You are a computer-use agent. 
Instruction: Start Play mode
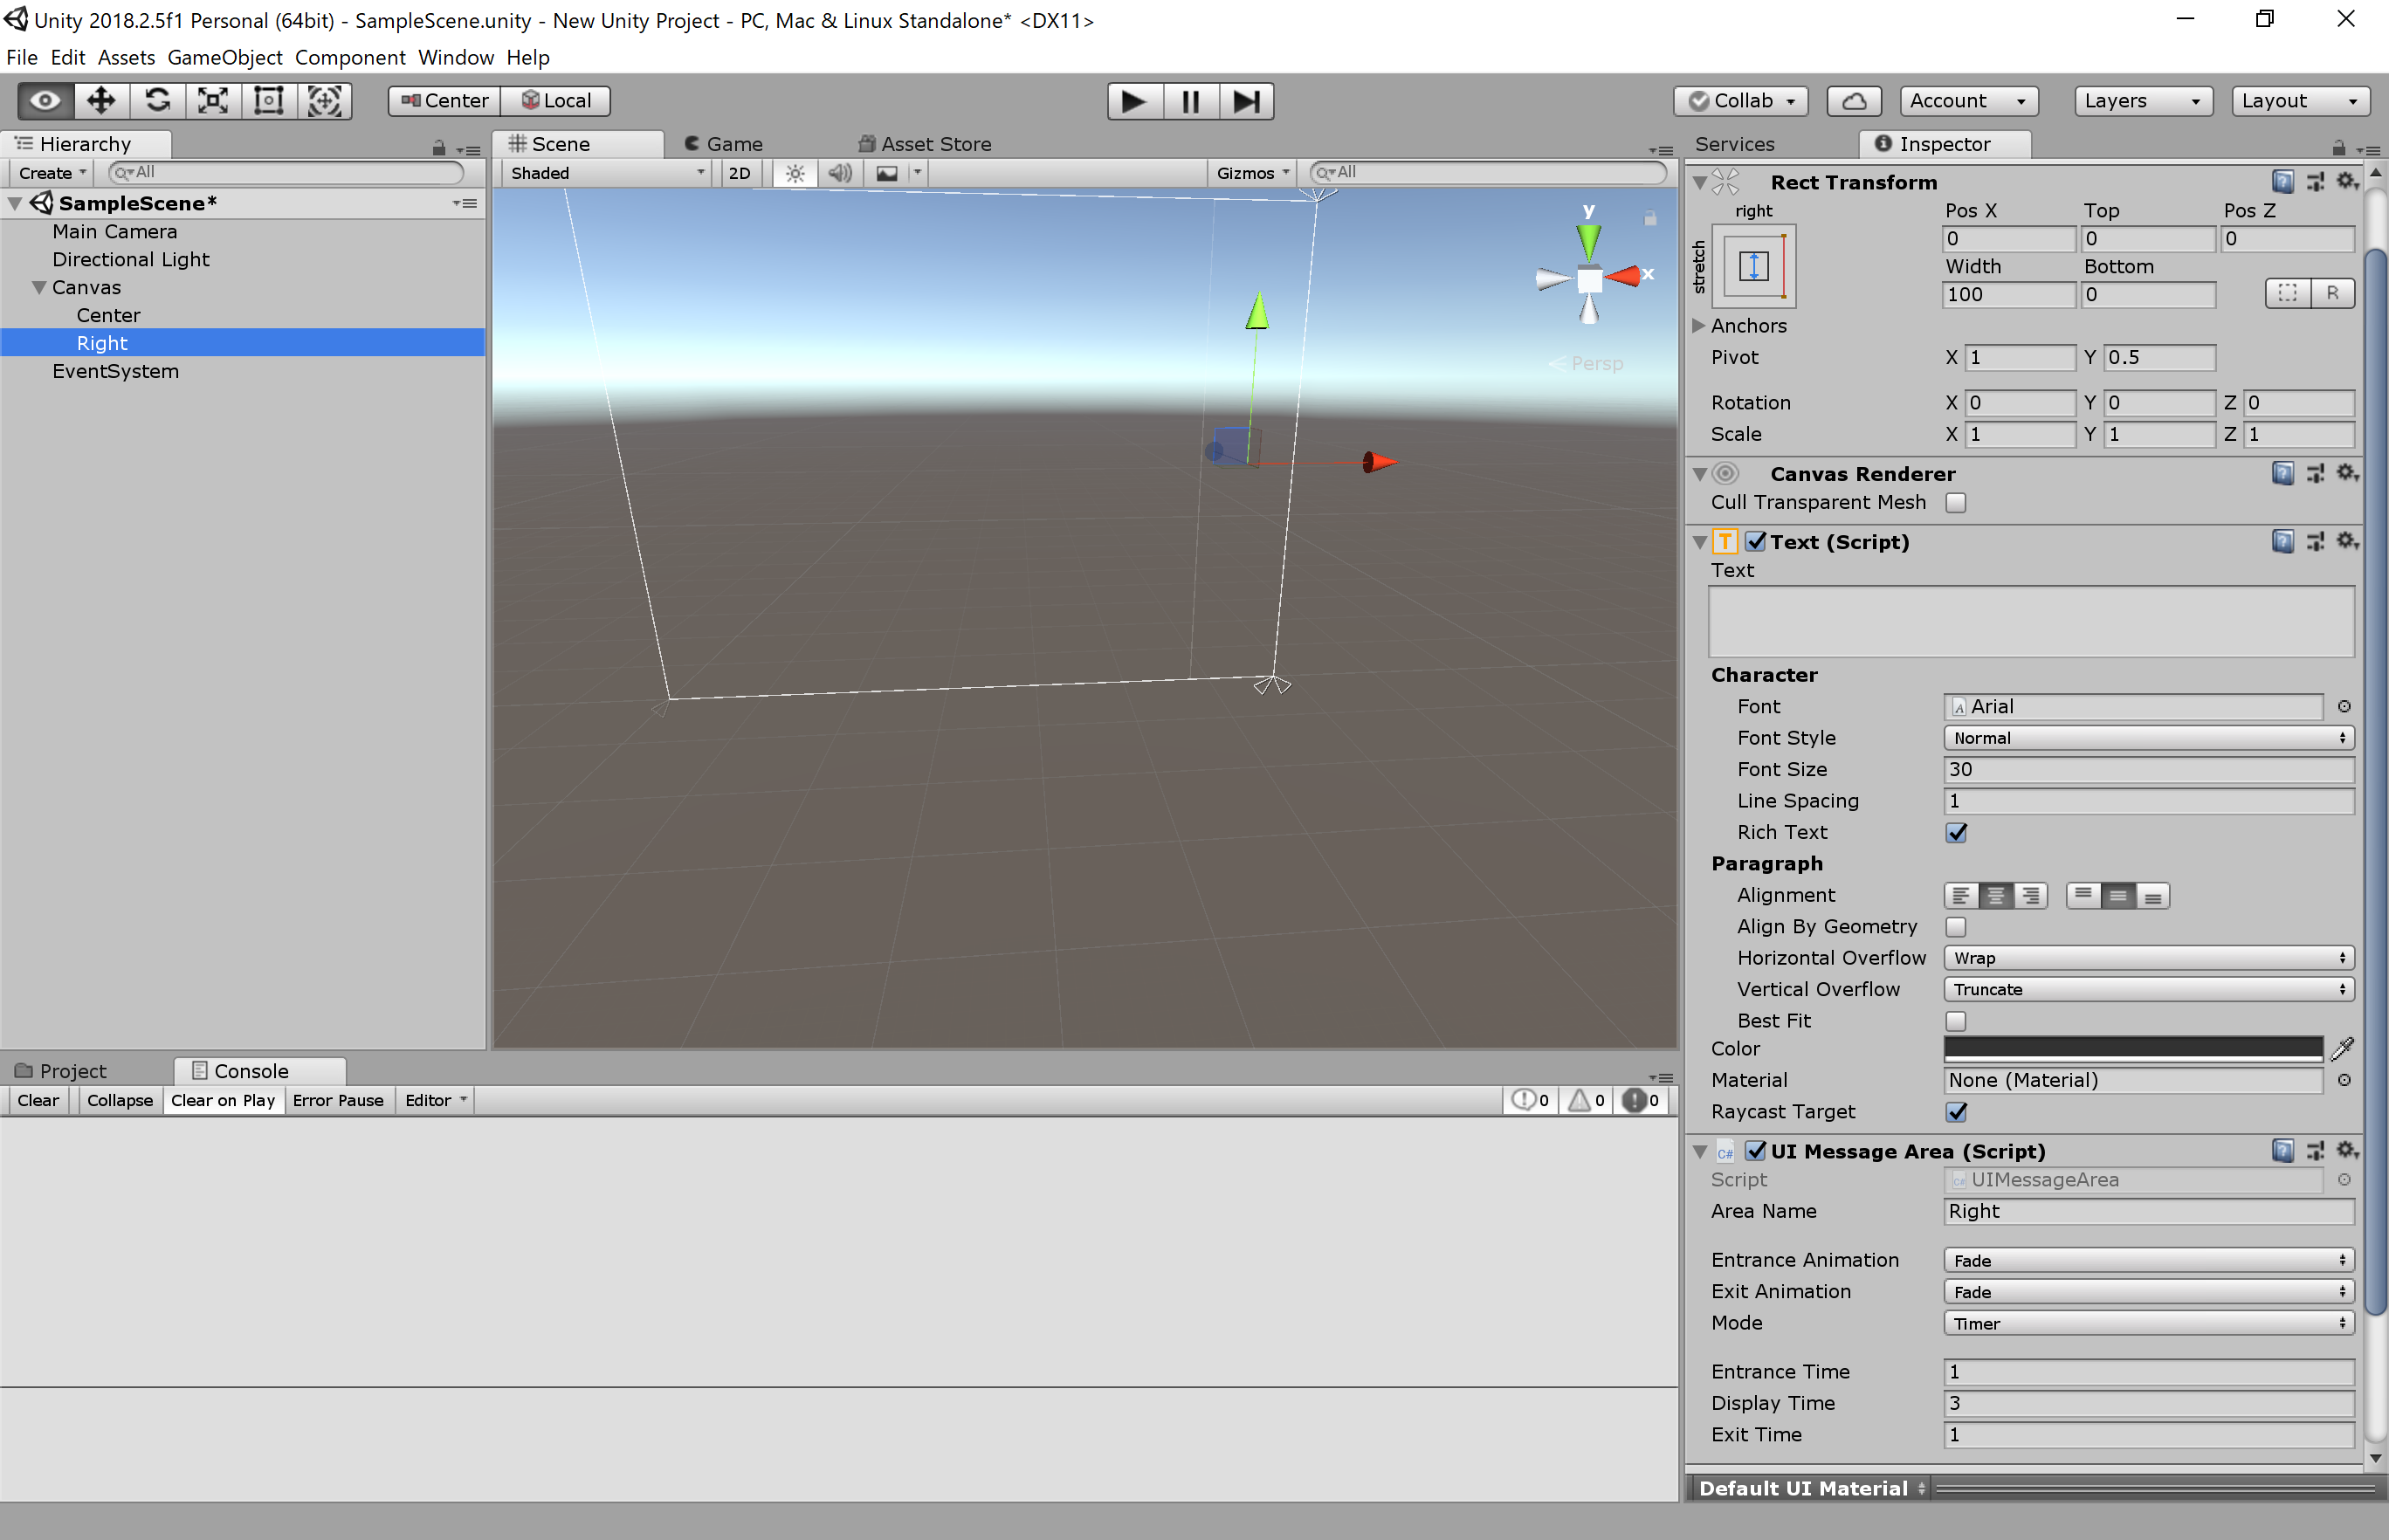pyautogui.click(x=1134, y=101)
